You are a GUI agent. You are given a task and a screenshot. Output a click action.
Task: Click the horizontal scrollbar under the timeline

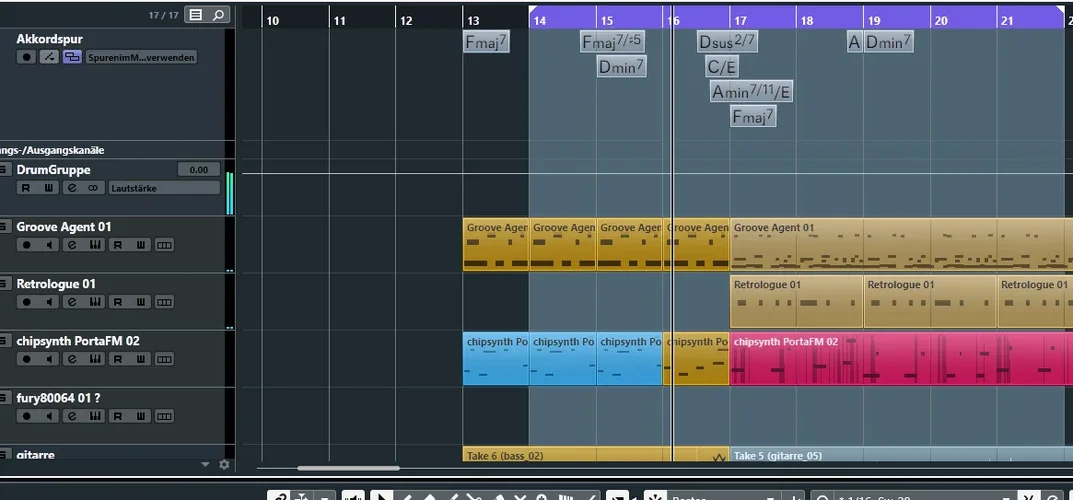pos(348,467)
